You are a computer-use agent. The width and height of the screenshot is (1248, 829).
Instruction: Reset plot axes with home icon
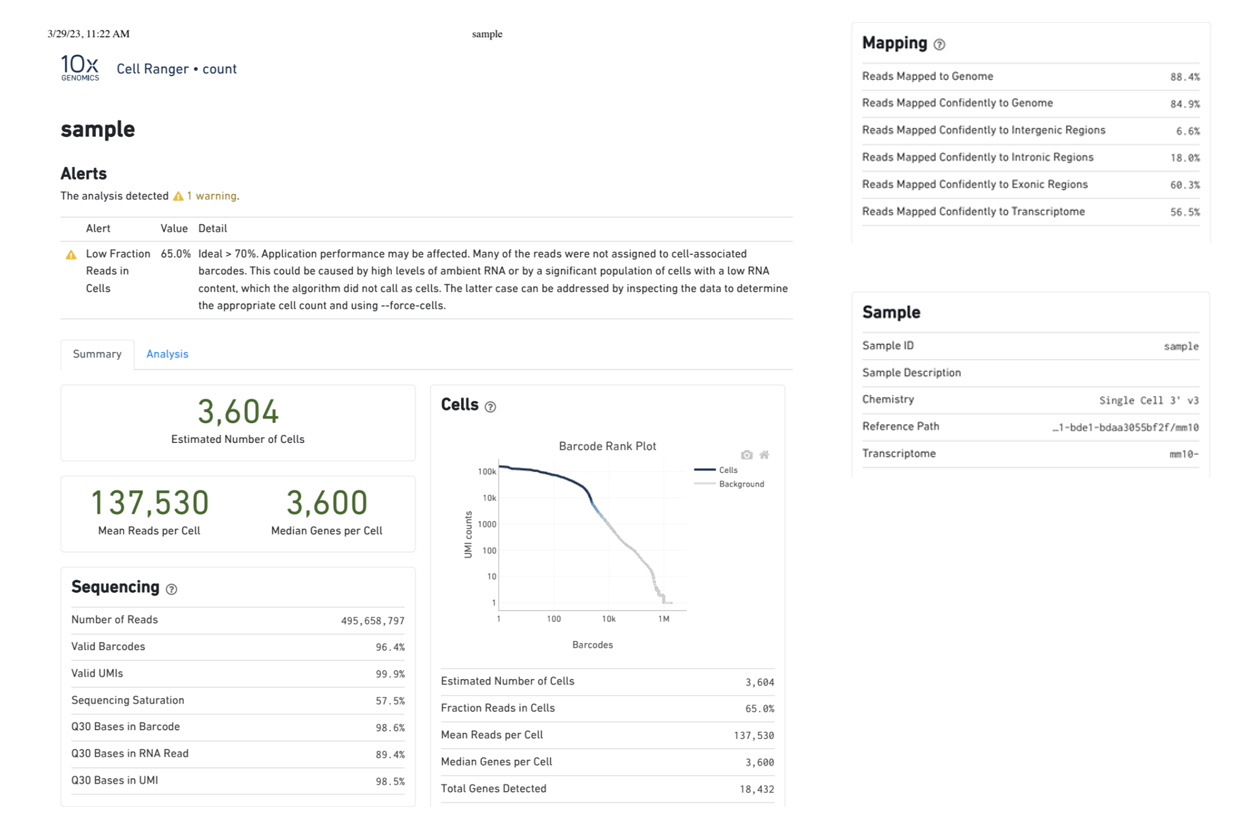point(764,455)
